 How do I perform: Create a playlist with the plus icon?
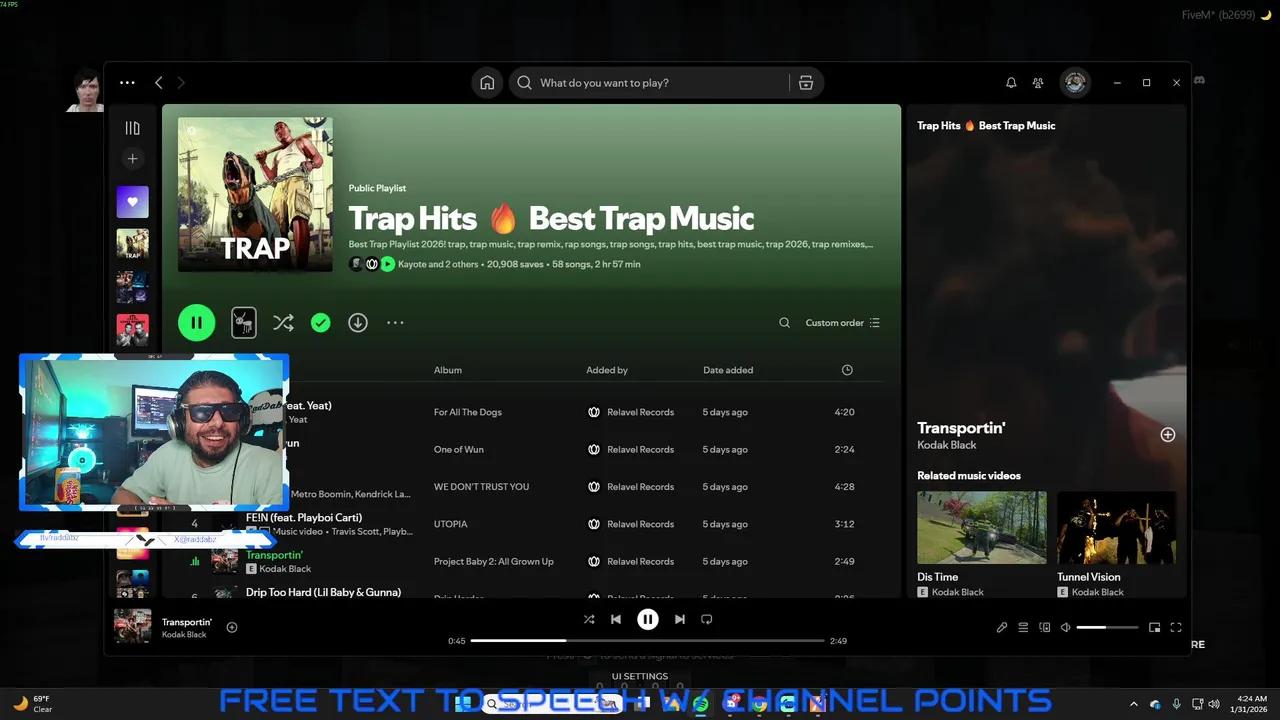[x=132, y=158]
